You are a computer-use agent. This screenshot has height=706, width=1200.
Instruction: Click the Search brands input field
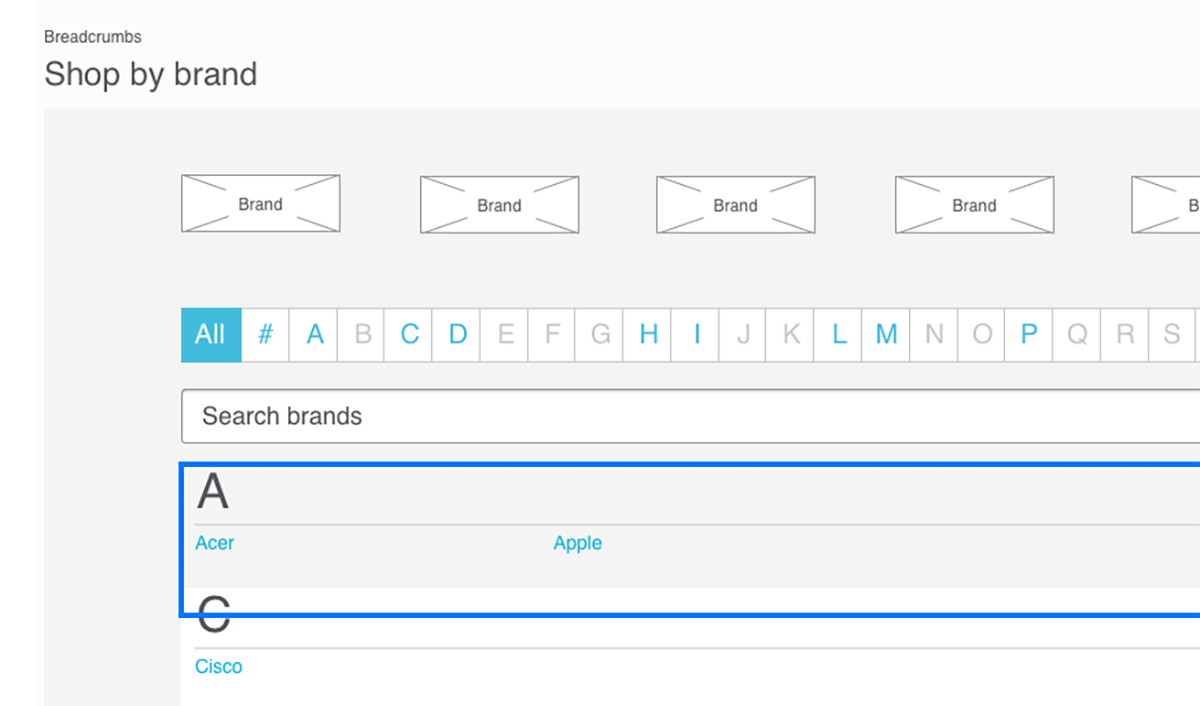point(690,416)
